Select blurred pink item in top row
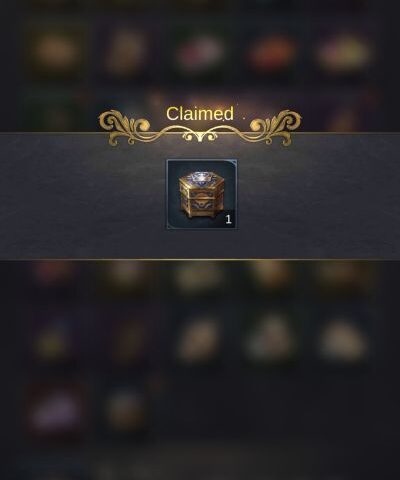 tap(199, 53)
